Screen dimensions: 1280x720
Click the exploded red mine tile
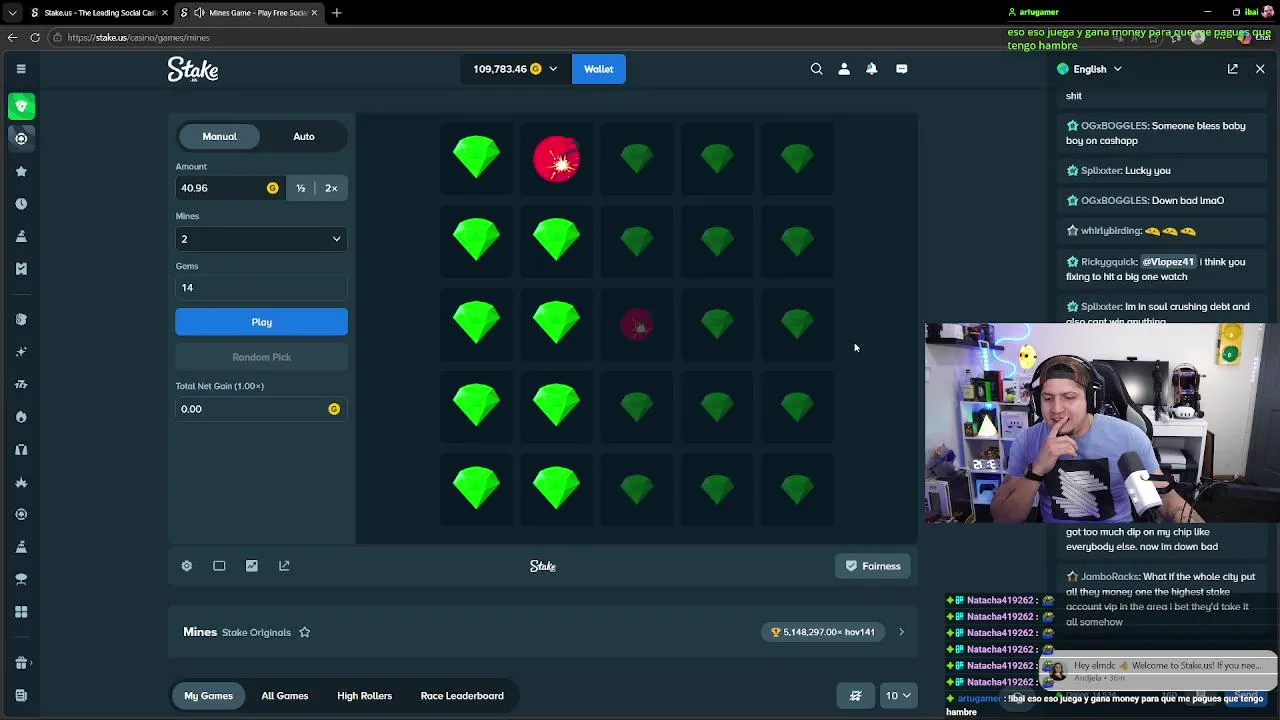coord(556,158)
